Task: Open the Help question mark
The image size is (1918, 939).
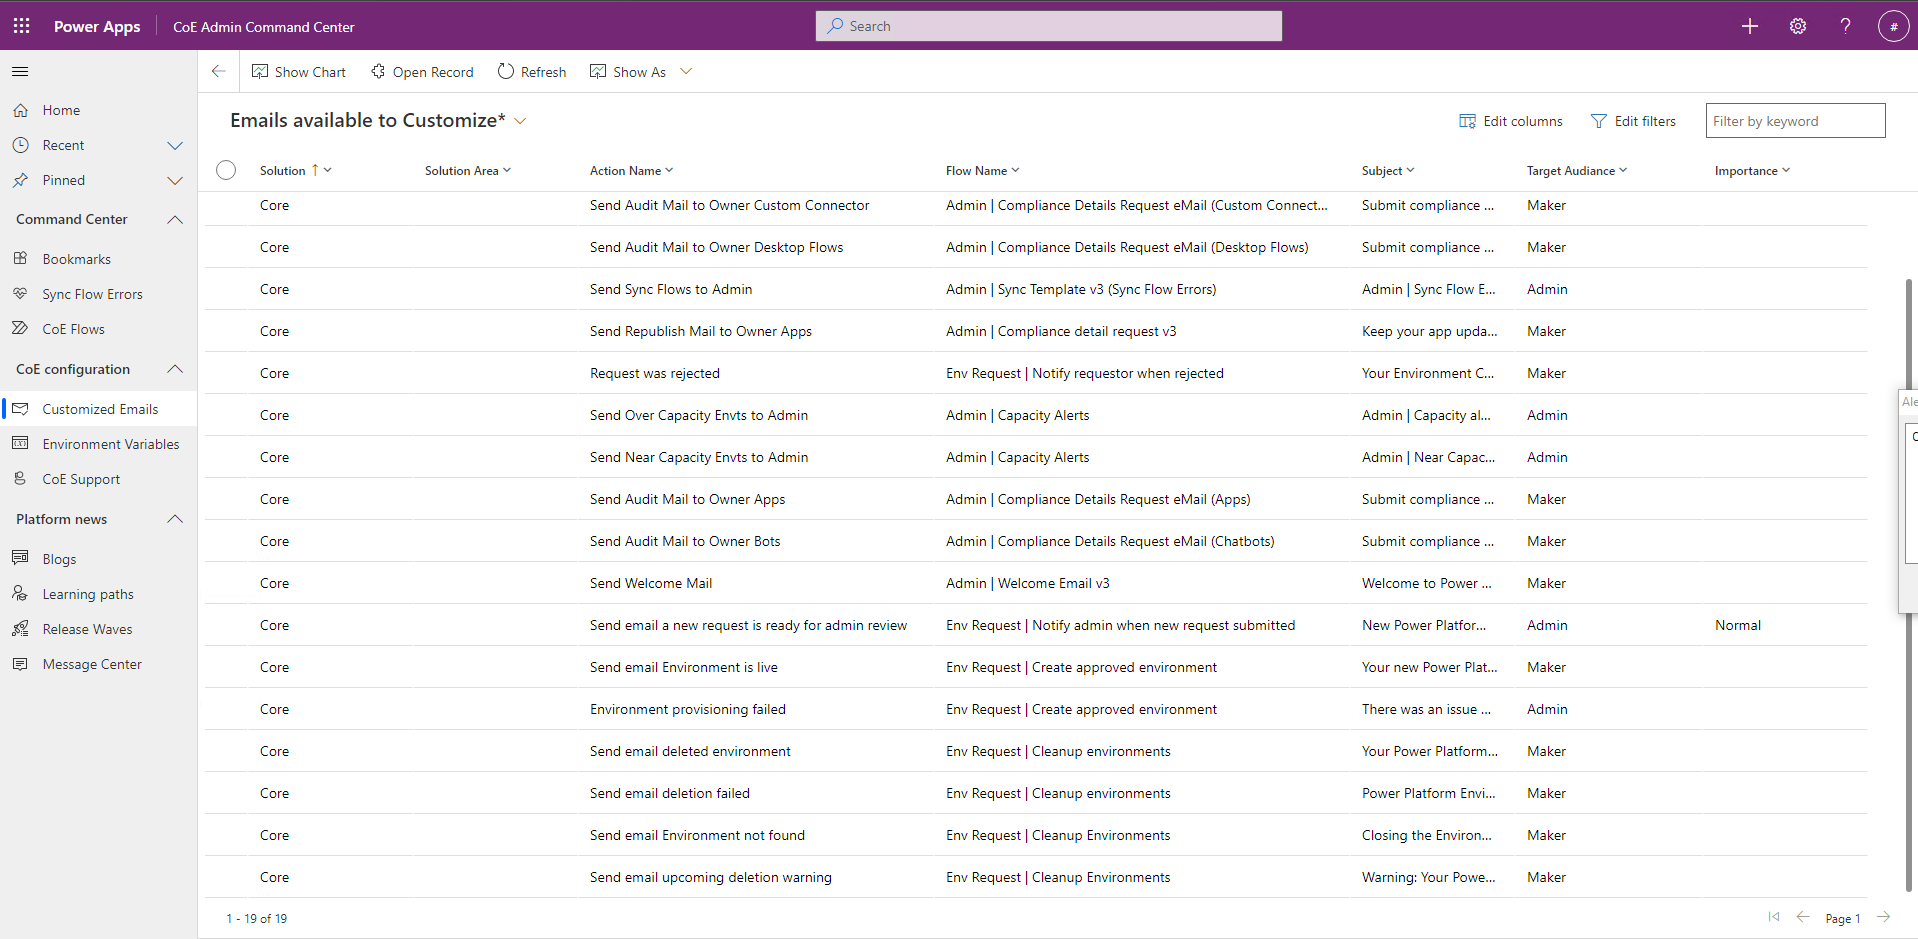Action: (1845, 26)
